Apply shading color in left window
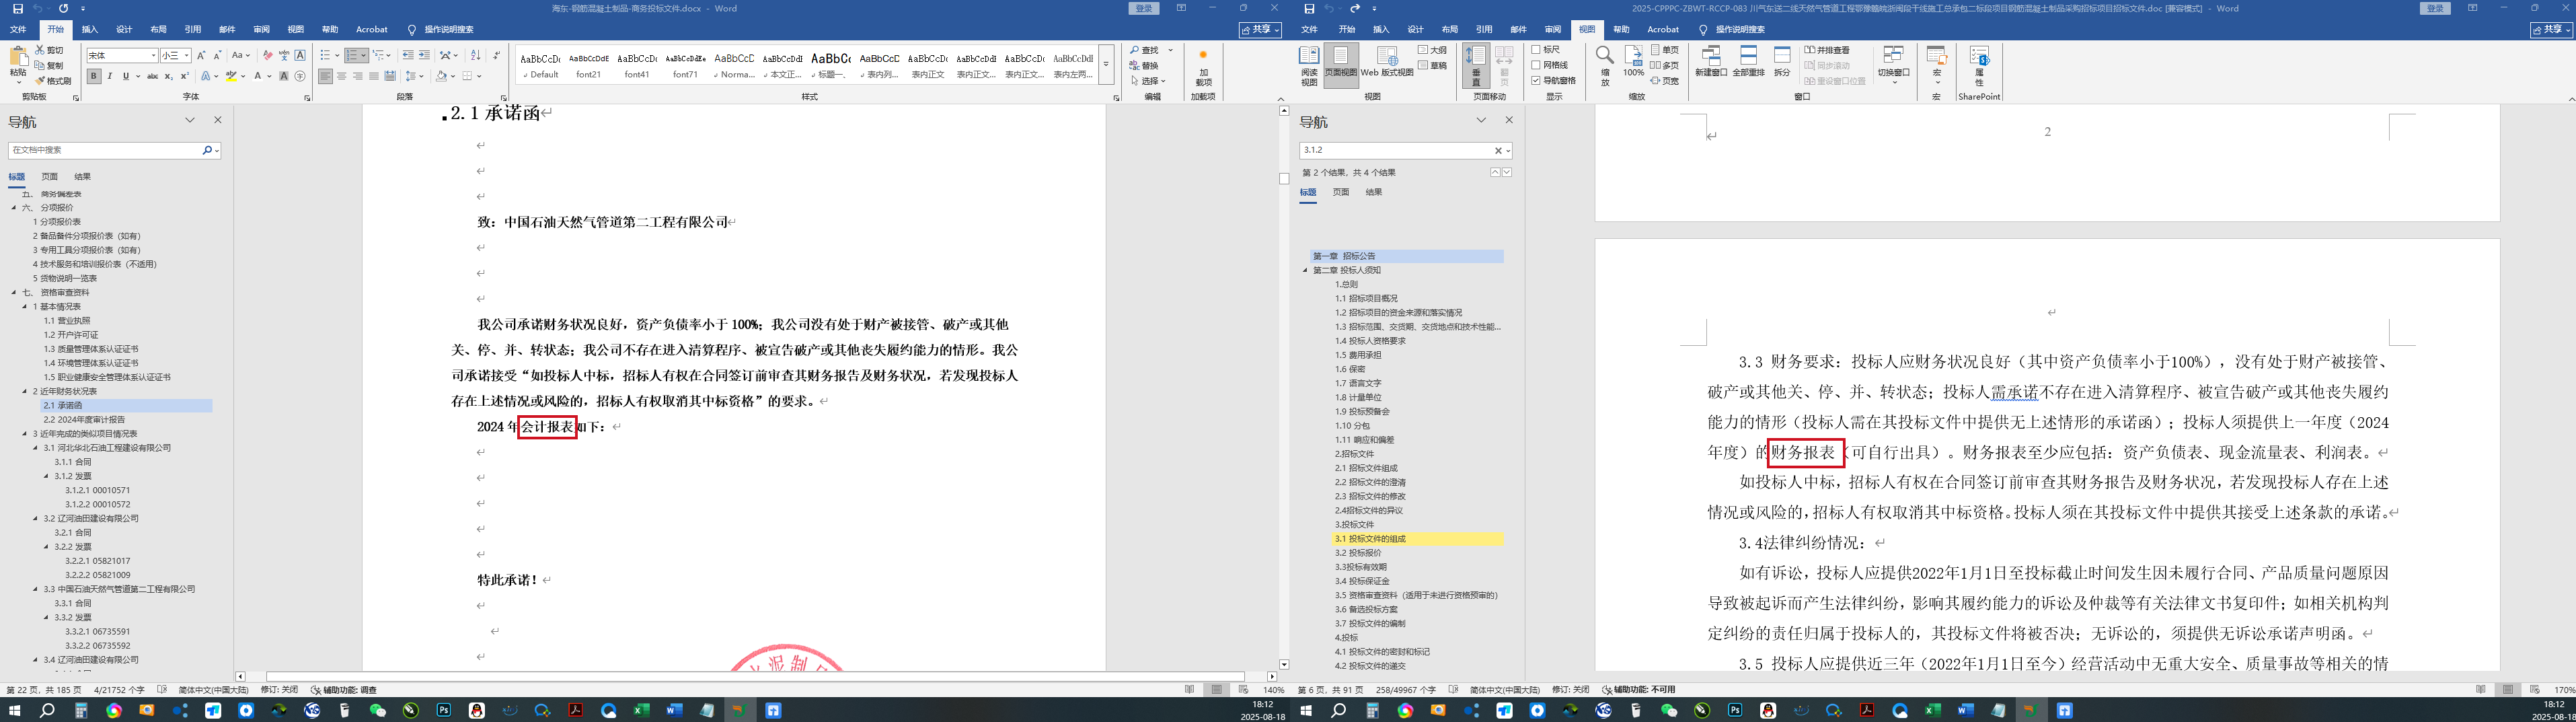 tap(441, 76)
